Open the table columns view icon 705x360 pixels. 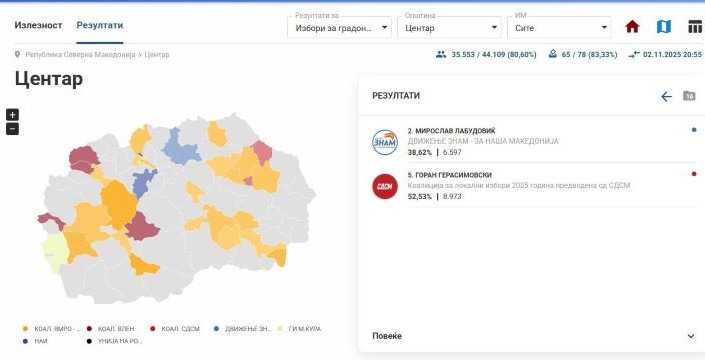click(x=695, y=27)
